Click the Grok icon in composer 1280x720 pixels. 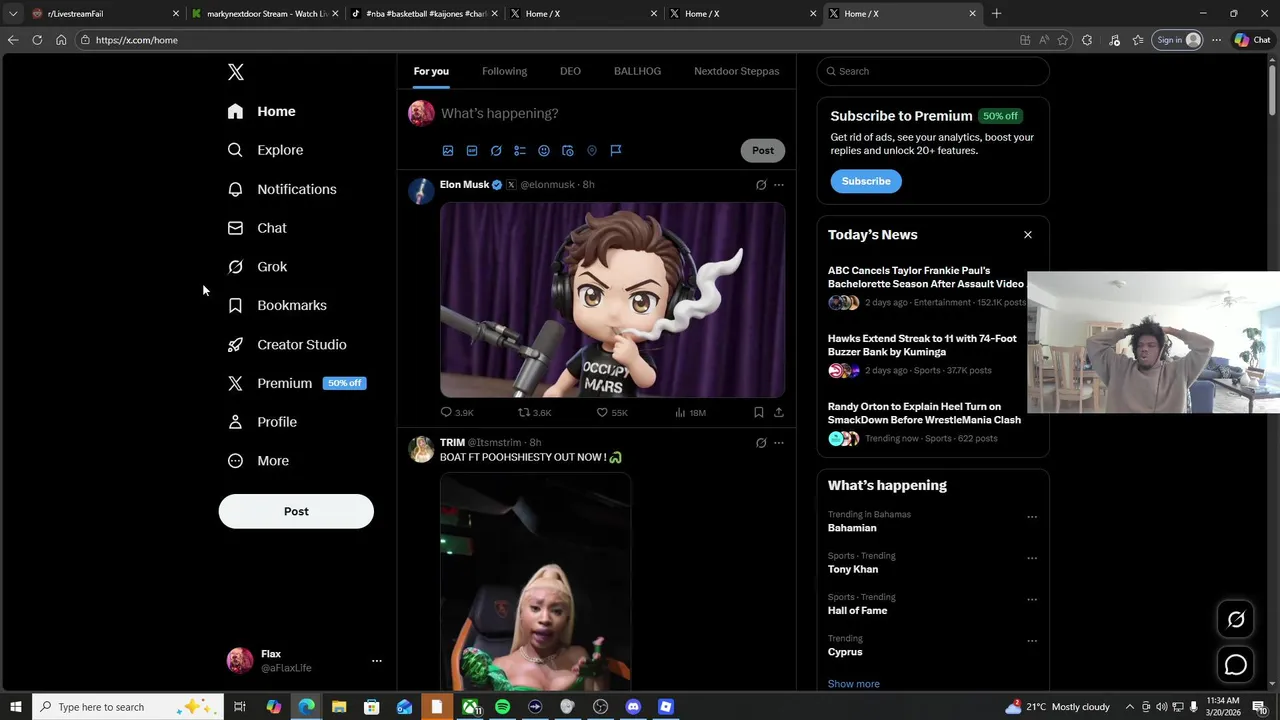[x=496, y=151]
